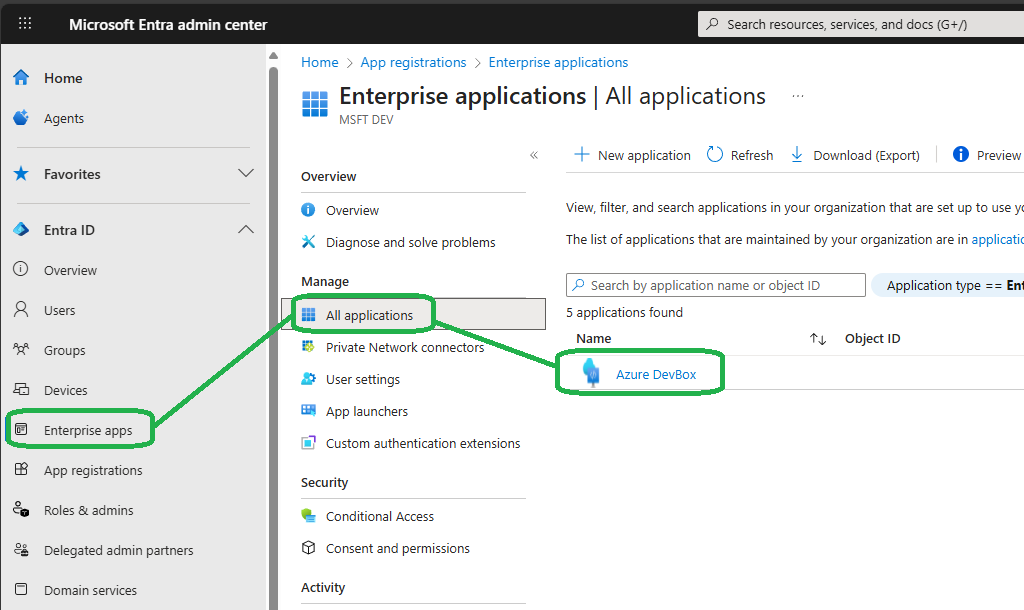Click the Entra ID diamond icon
The height and width of the screenshot is (610, 1024).
pos(21,229)
